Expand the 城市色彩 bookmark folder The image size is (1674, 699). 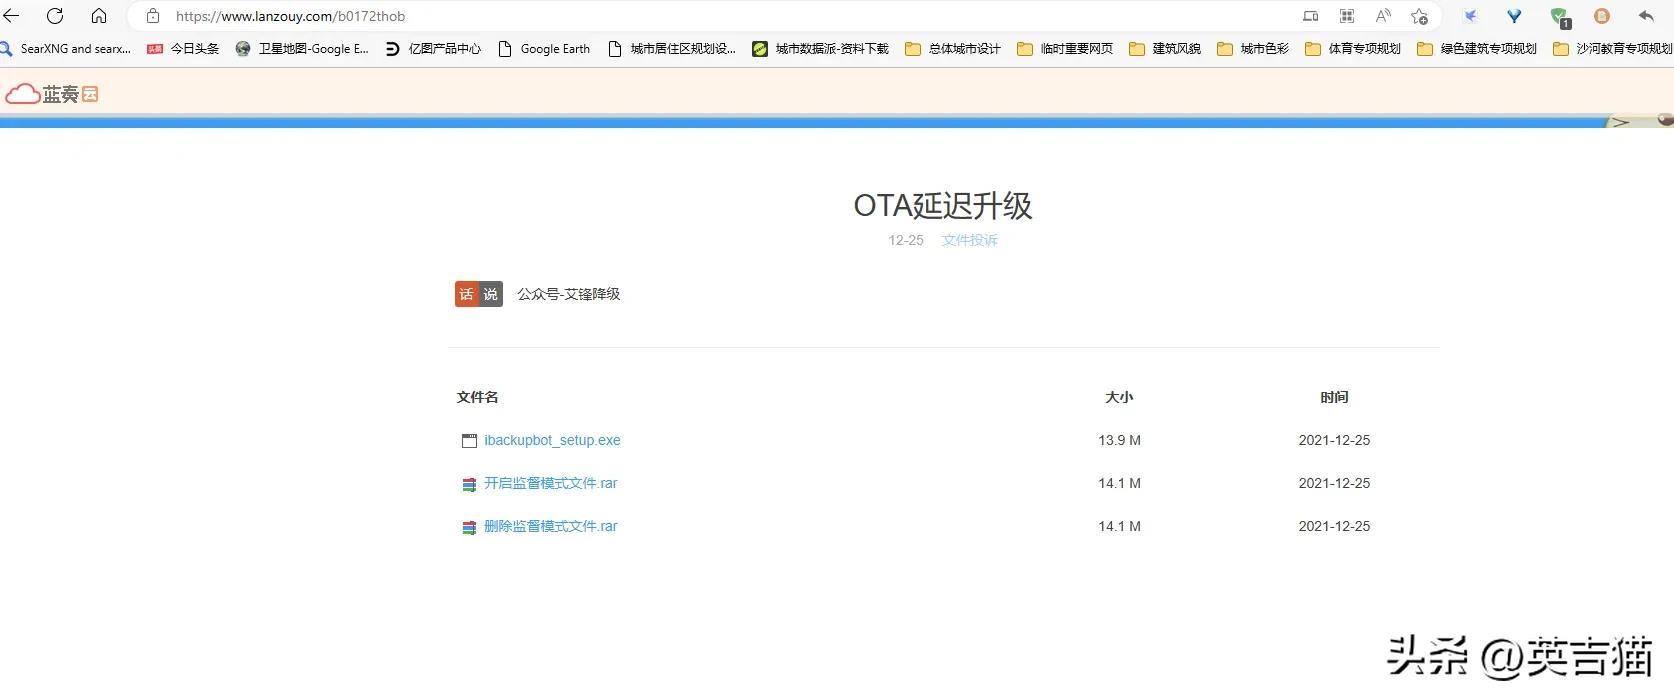coord(1253,48)
